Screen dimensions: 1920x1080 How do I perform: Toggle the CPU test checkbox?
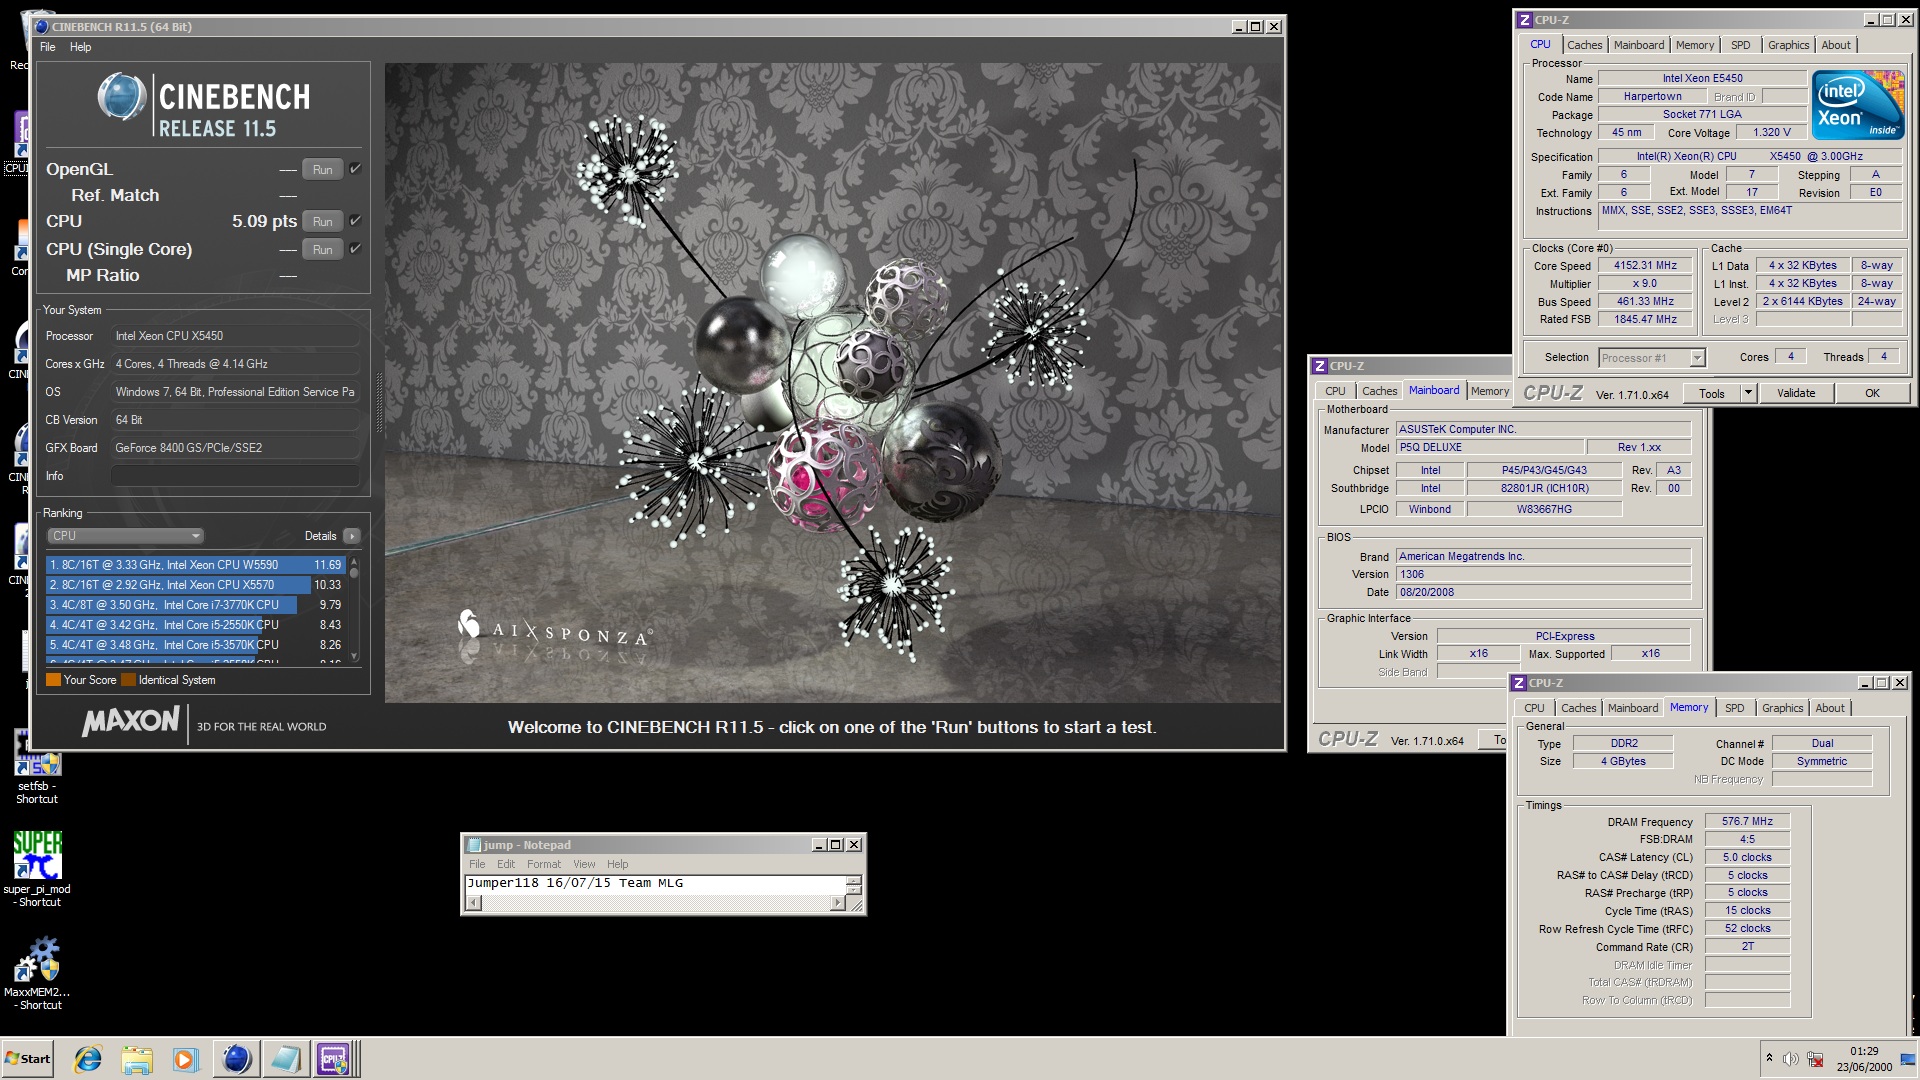tap(355, 221)
